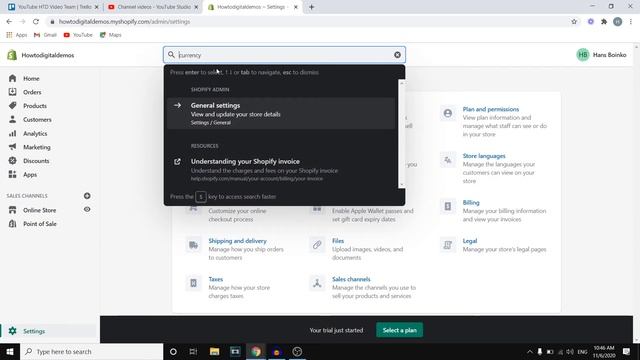
Task: View online store with eye icon
Action: tap(87, 209)
